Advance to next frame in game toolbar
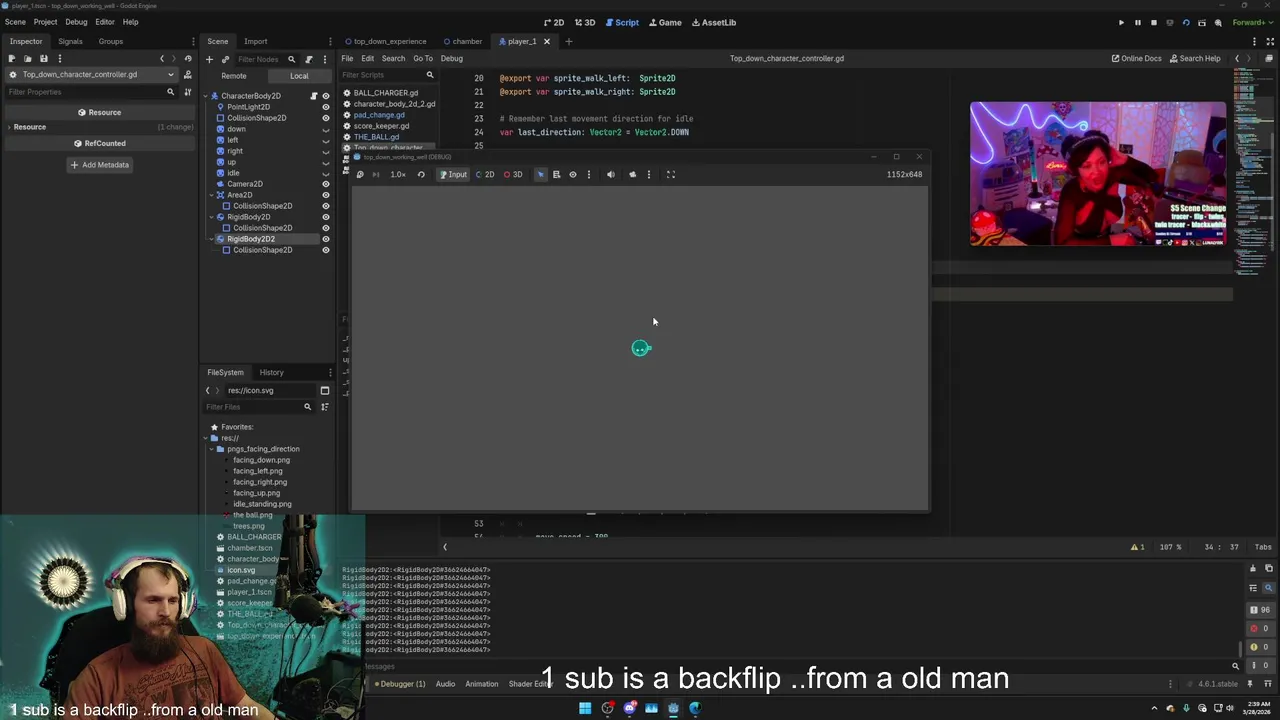The image size is (1280, 720). [376, 175]
